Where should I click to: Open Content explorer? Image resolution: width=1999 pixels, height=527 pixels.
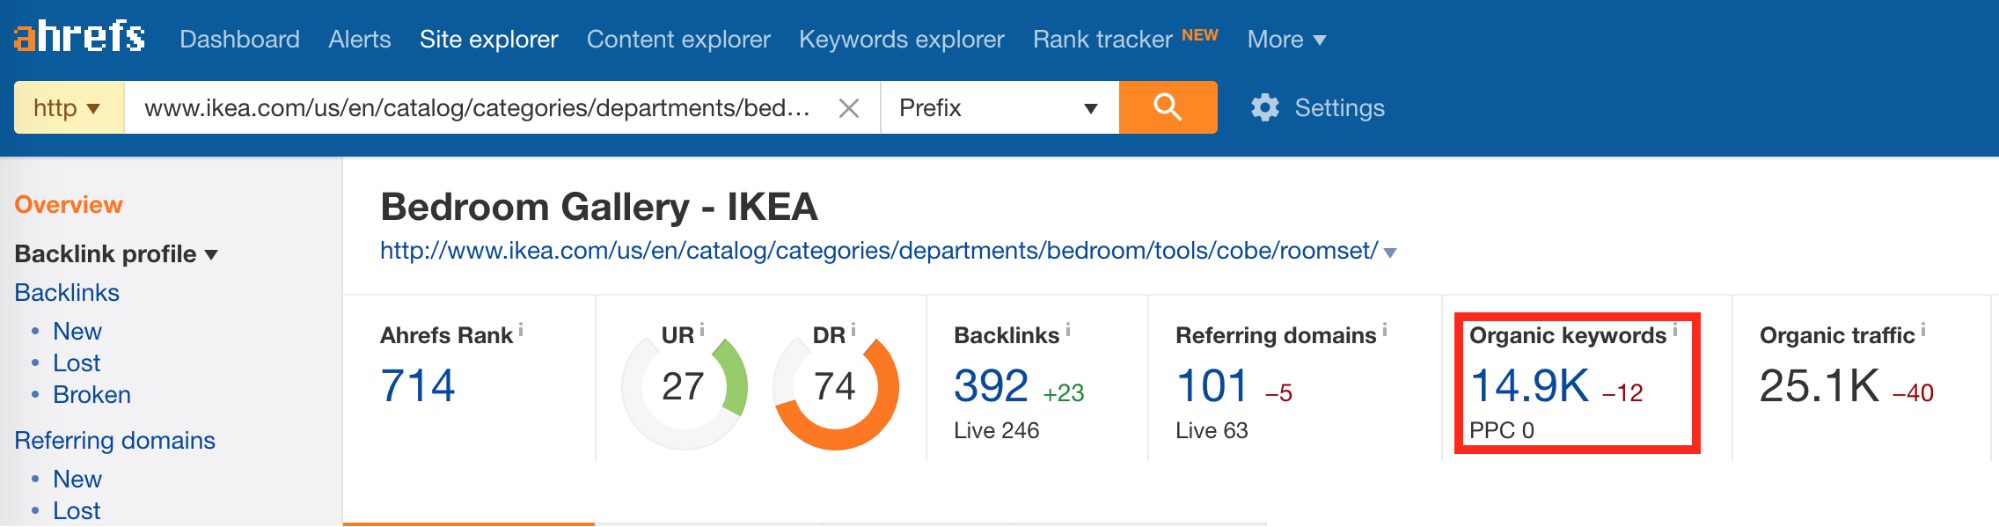coord(678,39)
